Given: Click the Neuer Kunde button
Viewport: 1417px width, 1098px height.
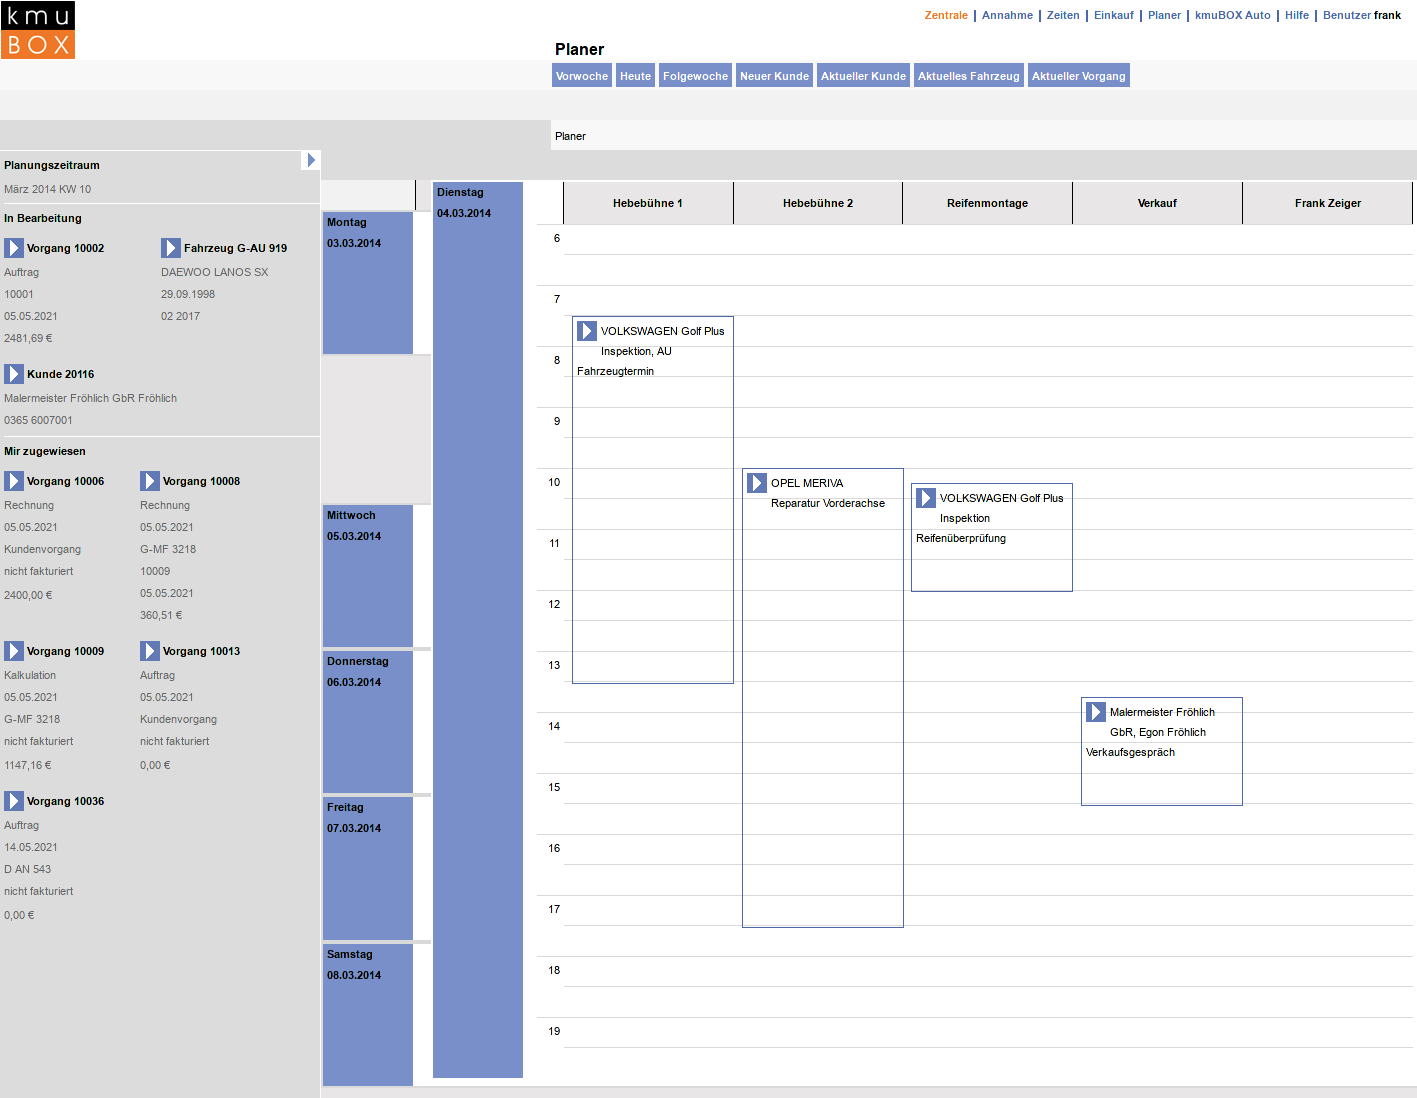Looking at the screenshot, I should tap(774, 76).
